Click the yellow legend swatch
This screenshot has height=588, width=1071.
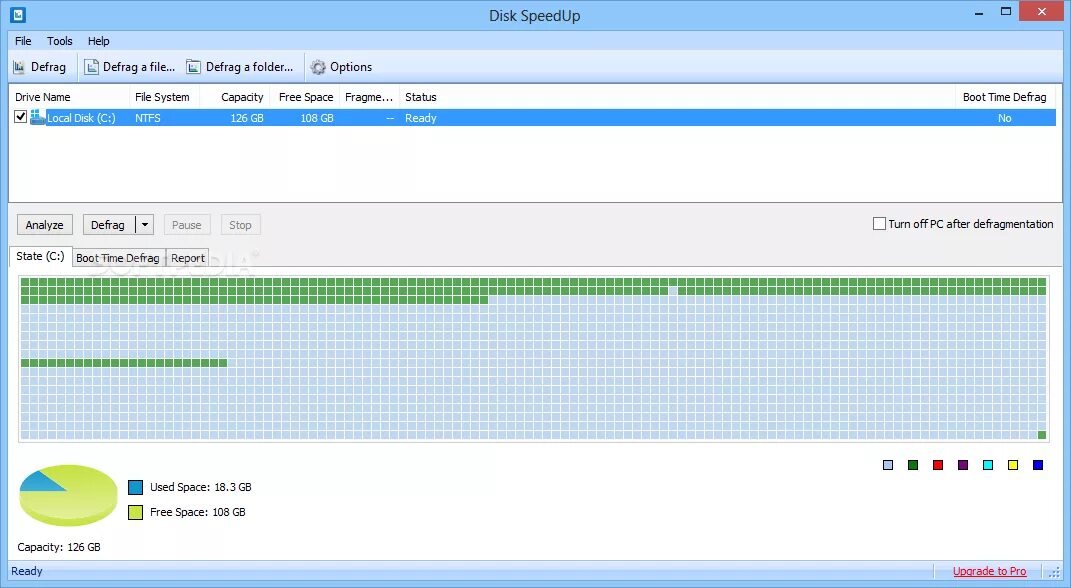tap(1013, 465)
